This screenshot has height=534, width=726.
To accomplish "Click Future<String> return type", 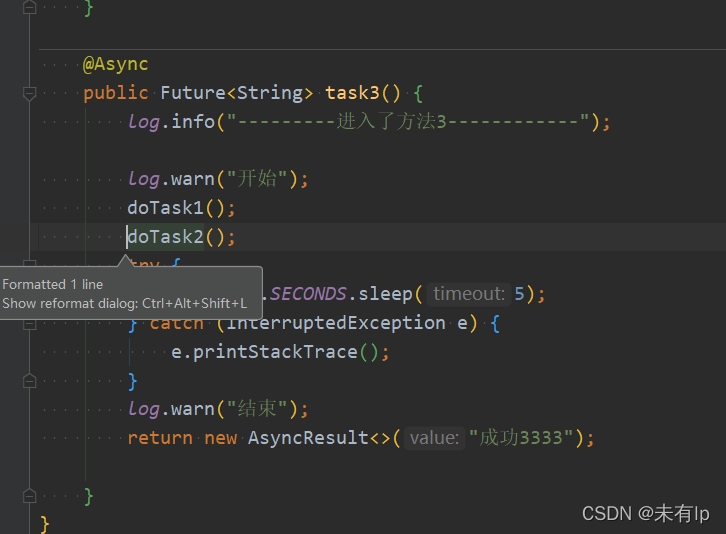I will 237,93.
